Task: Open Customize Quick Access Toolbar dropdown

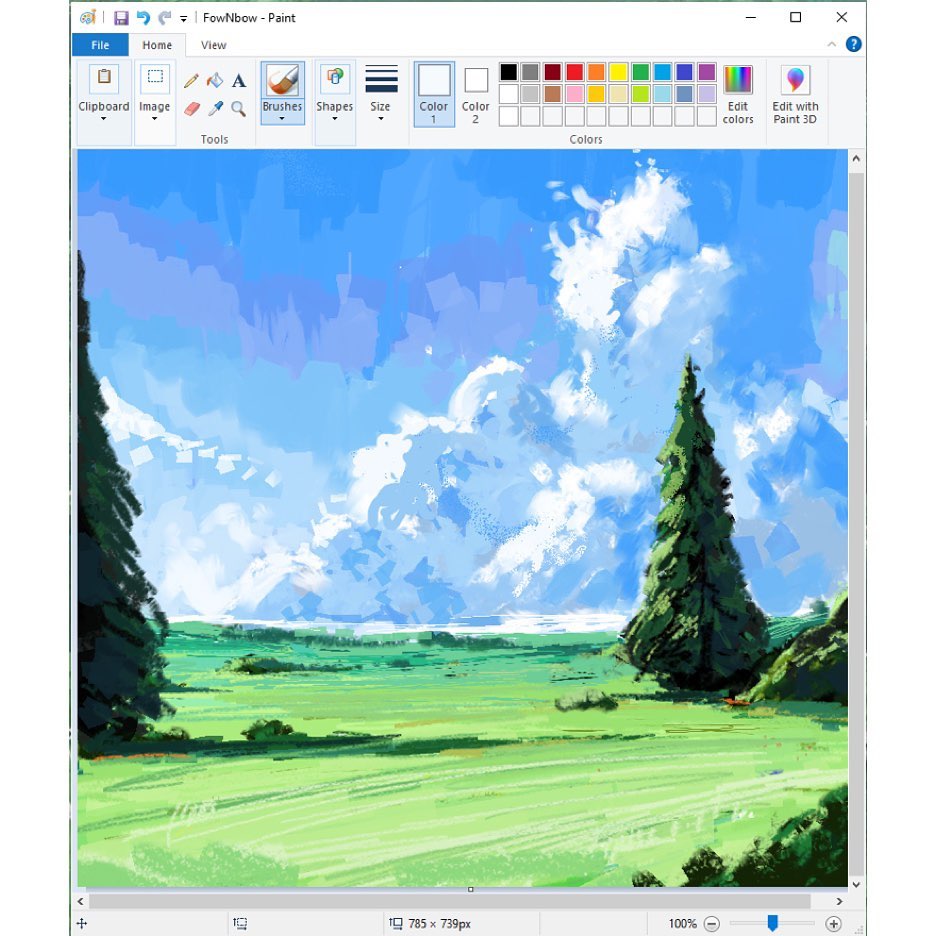Action: [x=183, y=19]
